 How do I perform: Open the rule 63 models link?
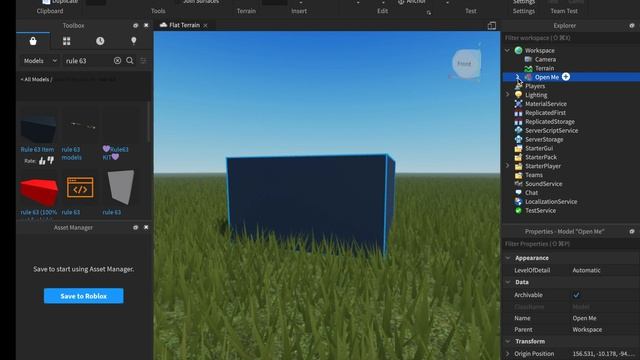point(72,153)
